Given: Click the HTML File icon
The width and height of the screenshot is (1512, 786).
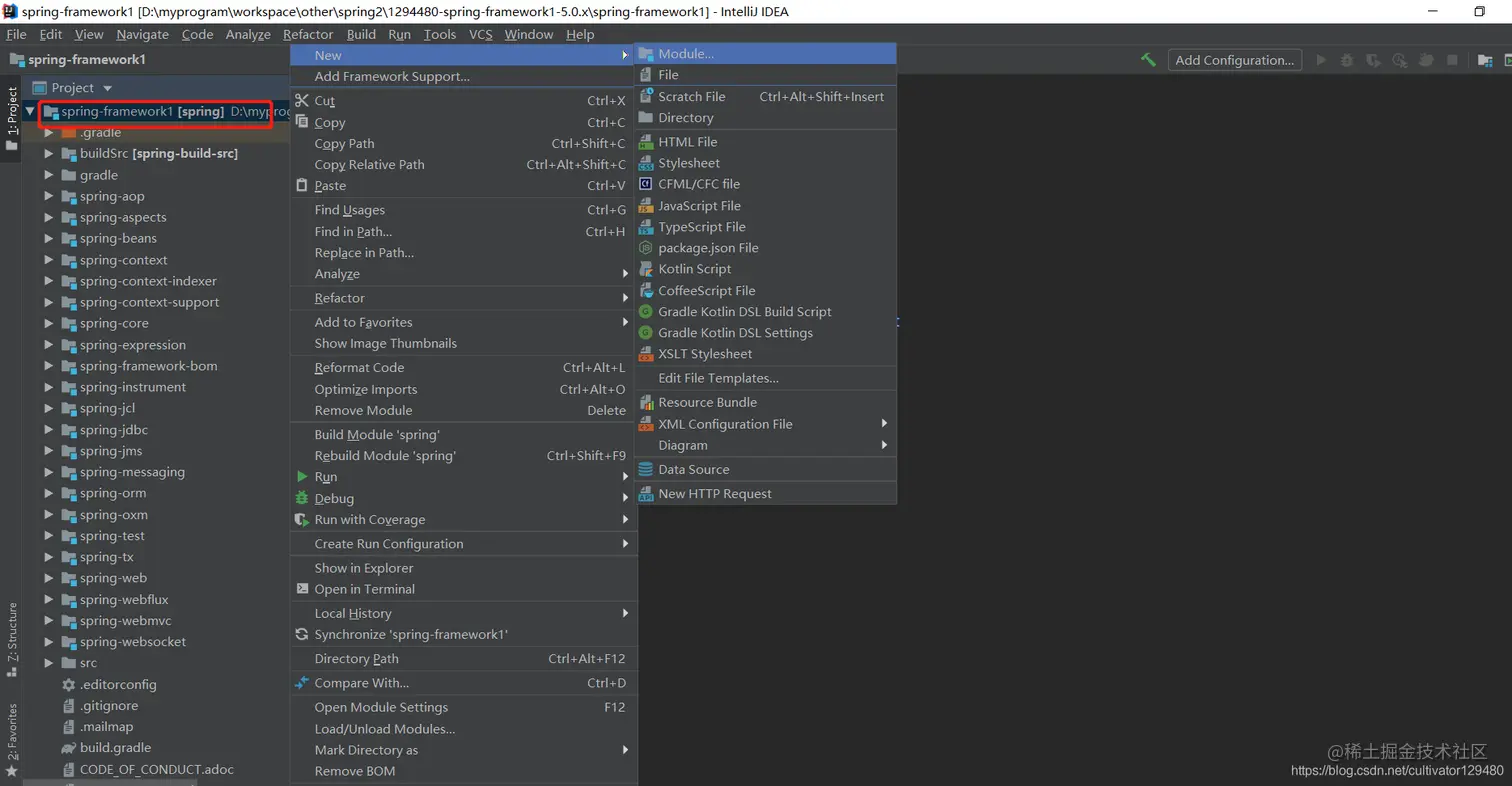Looking at the screenshot, I should click(x=646, y=142).
